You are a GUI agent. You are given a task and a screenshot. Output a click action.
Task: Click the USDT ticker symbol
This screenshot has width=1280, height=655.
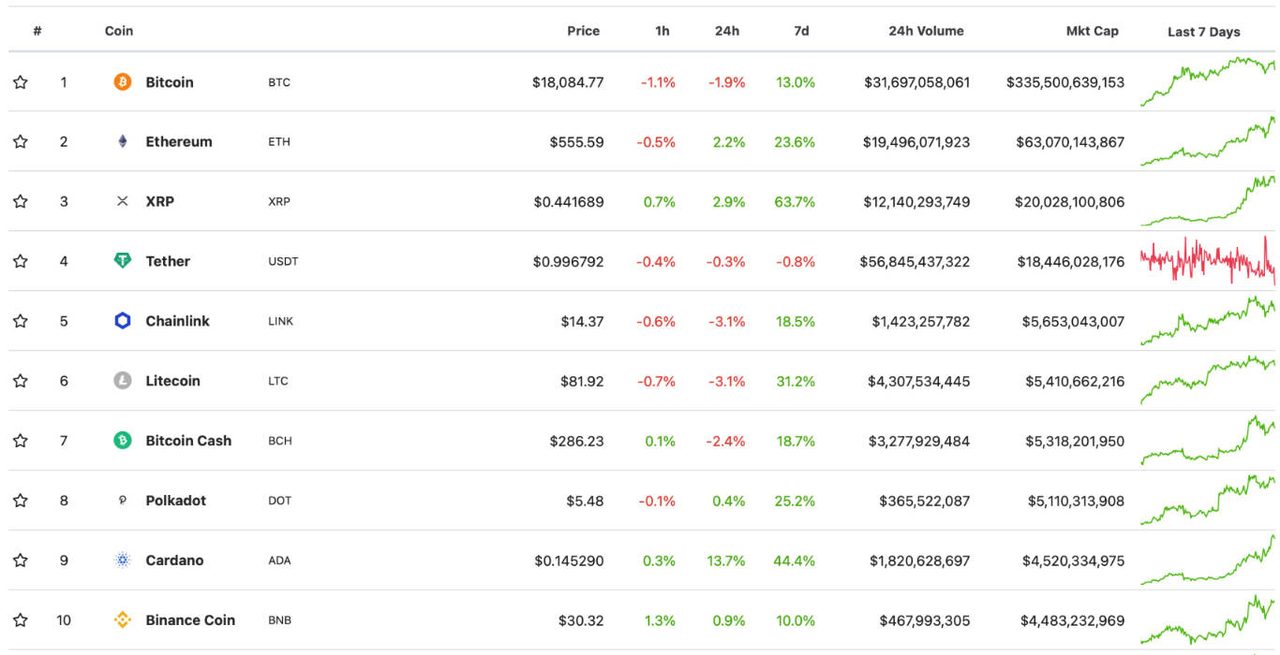tap(283, 261)
